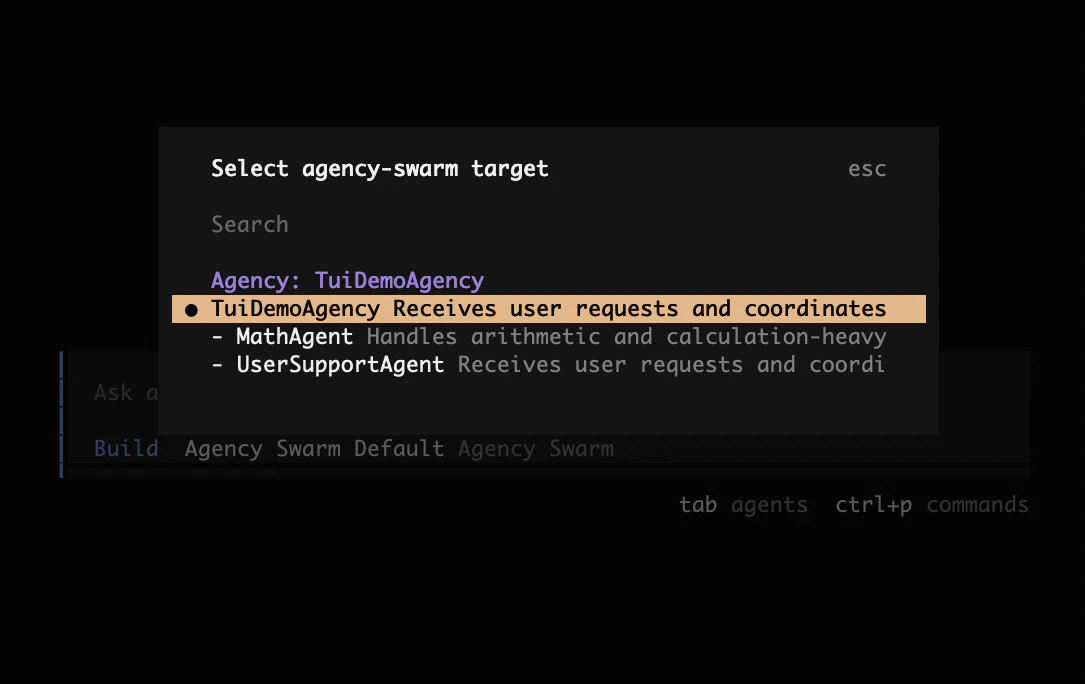Click the "tab agents" status bar hint
1085x684 pixels.
[744, 505]
